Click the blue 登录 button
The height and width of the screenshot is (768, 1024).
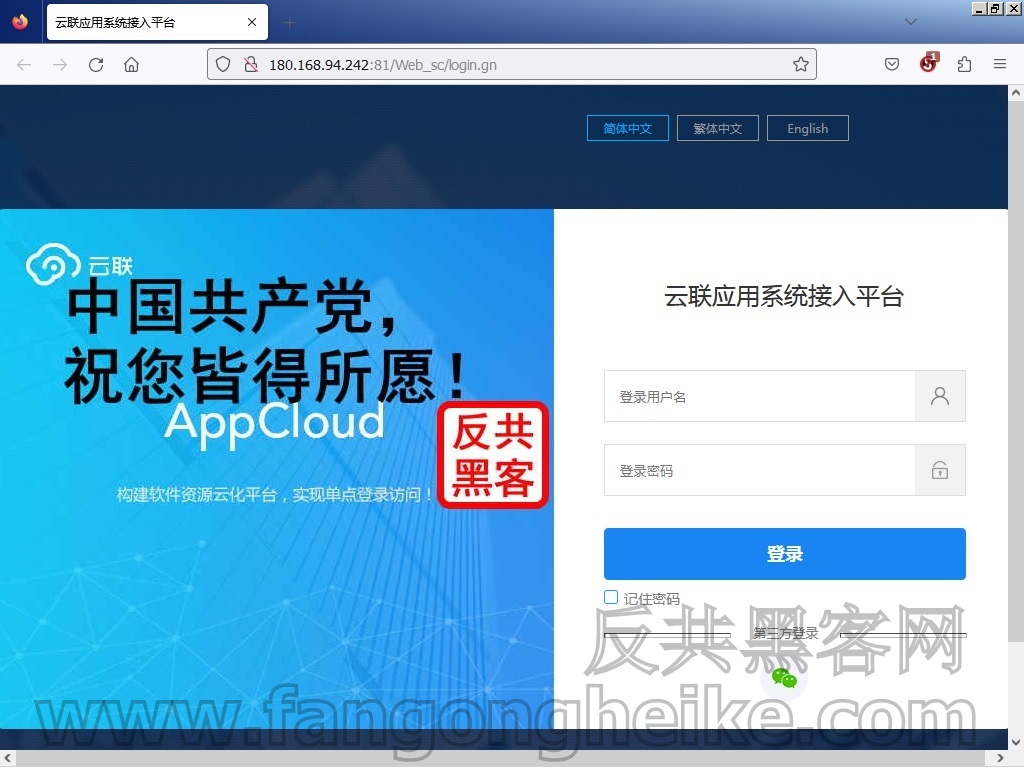click(784, 554)
